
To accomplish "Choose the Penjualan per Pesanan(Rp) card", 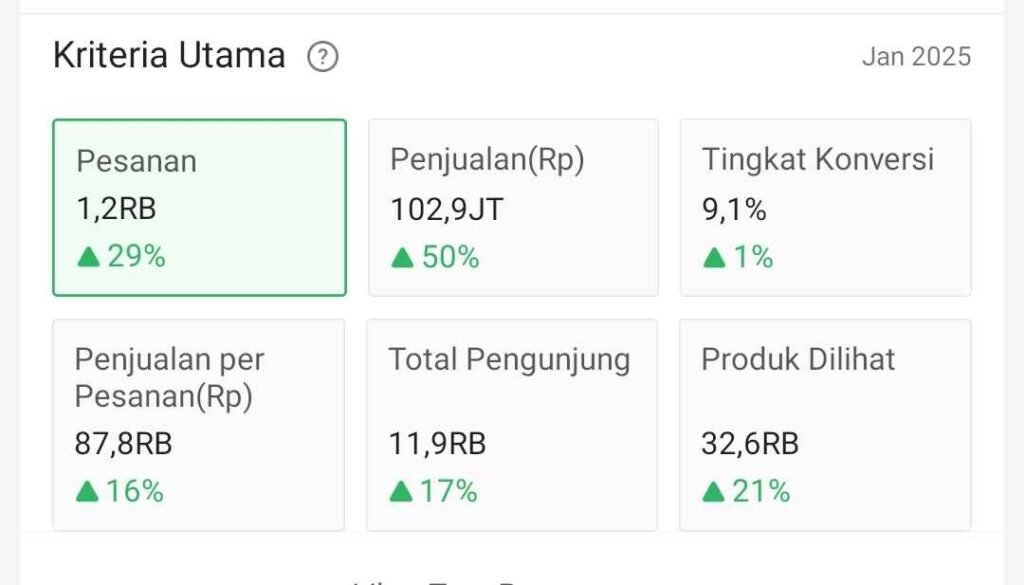I will [x=198, y=425].
